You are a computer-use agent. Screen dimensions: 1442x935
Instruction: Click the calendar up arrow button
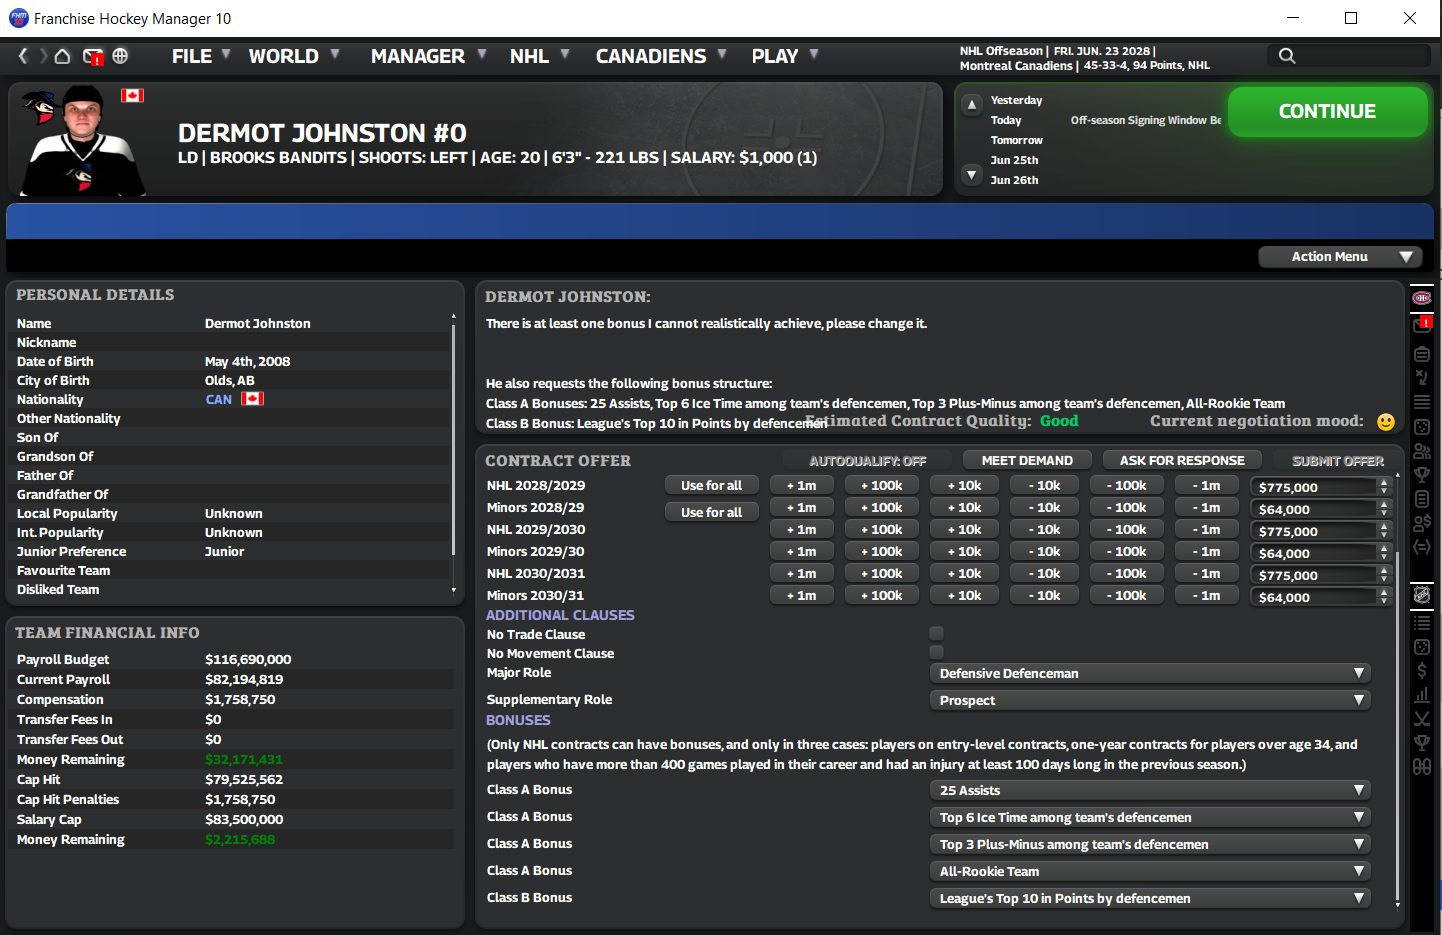coord(971,104)
